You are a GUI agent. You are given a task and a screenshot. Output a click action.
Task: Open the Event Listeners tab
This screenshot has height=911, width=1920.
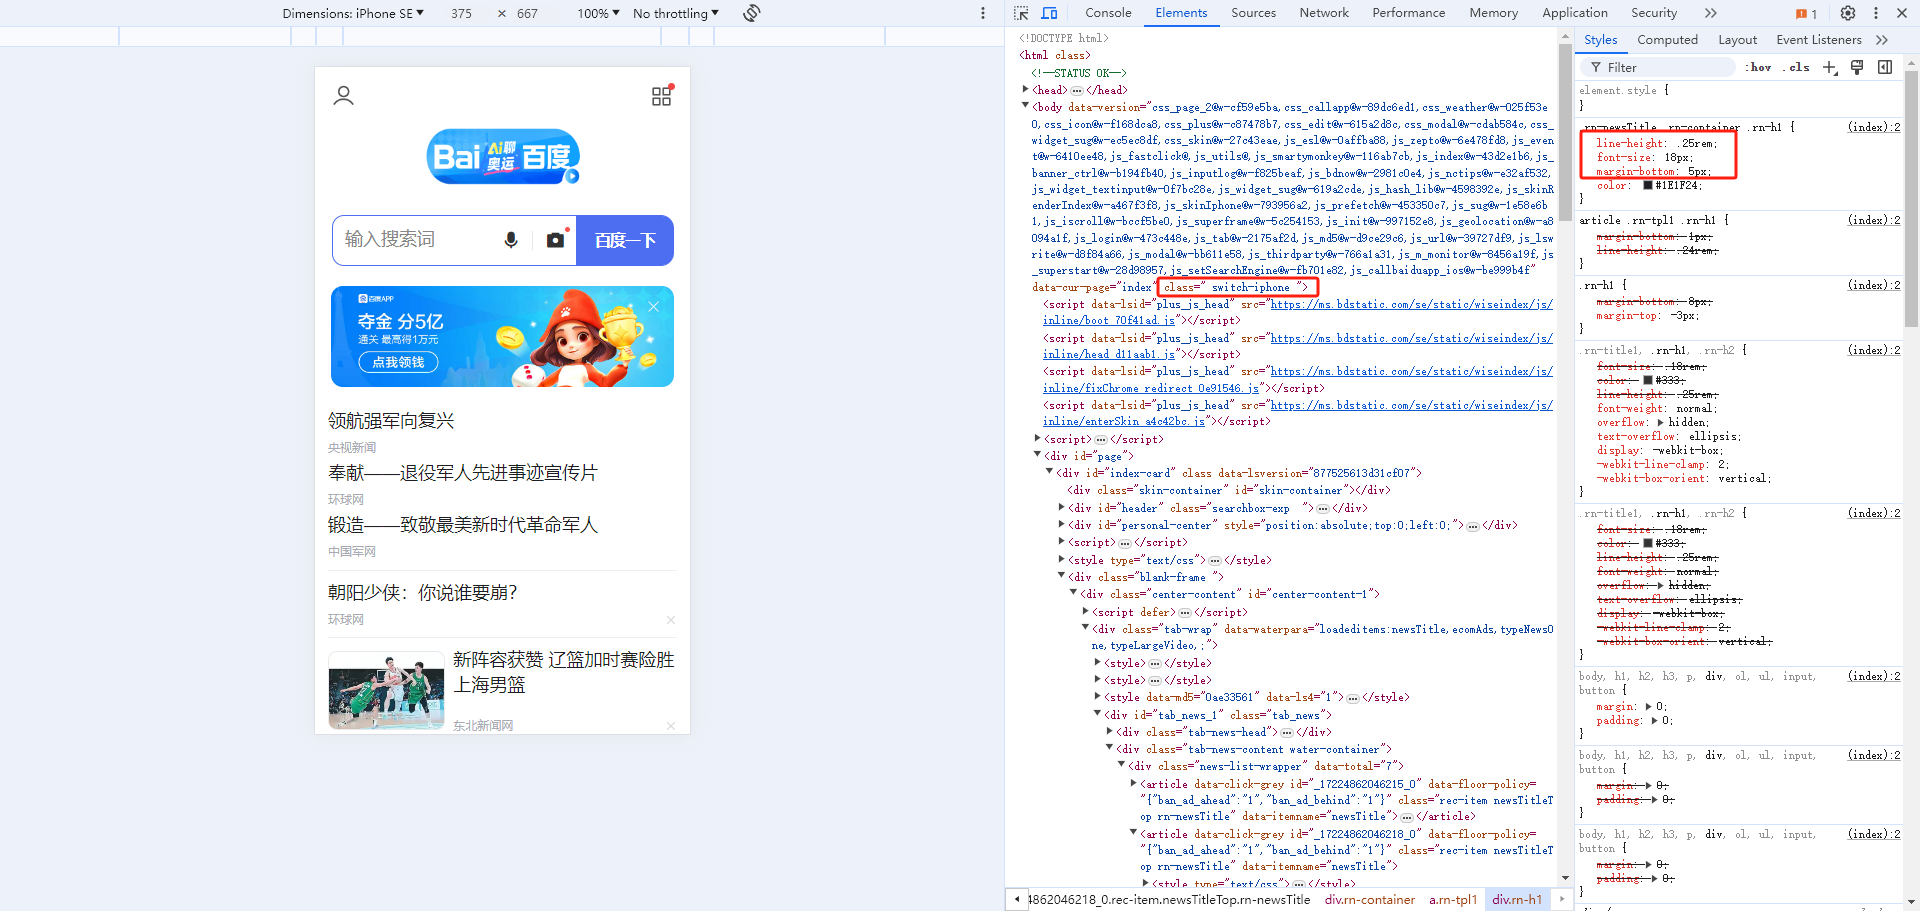click(x=1818, y=40)
